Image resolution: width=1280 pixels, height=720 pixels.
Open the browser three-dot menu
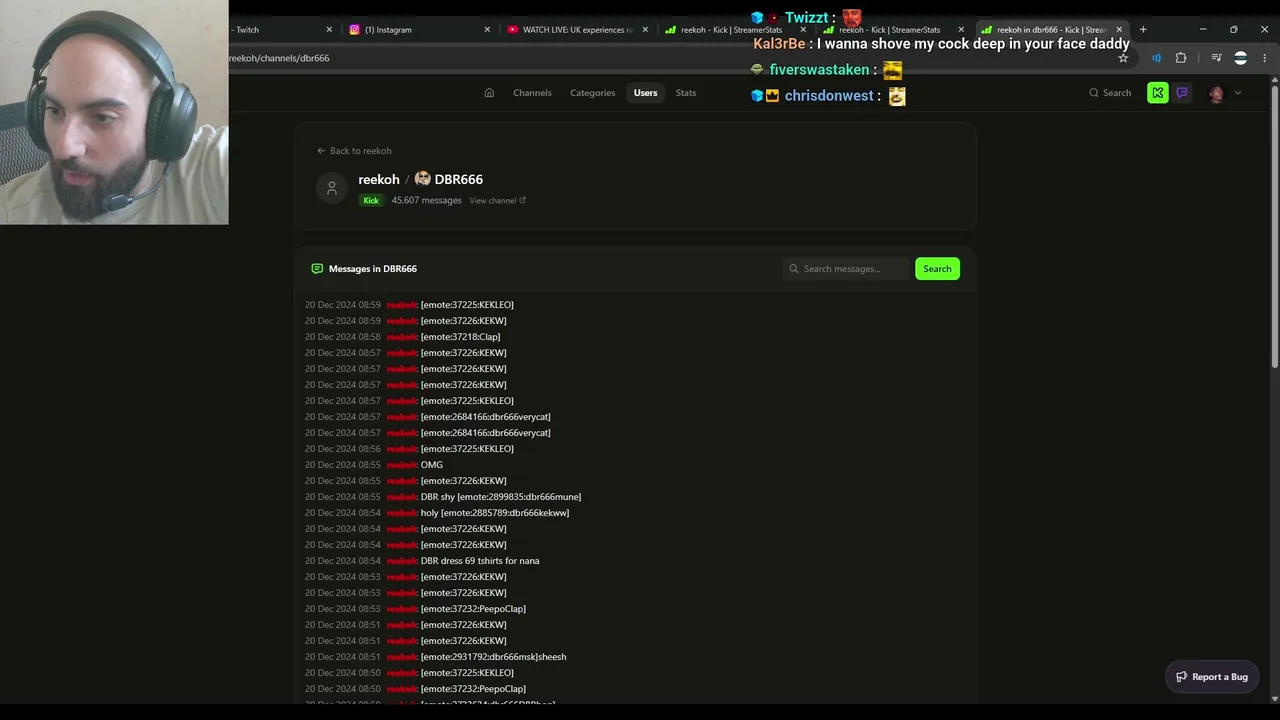(x=1265, y=58)
